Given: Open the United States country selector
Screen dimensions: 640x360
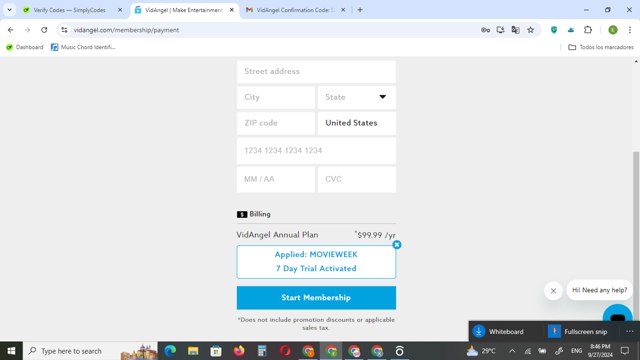Looking at the screenshot, I should tap(357, 123).
